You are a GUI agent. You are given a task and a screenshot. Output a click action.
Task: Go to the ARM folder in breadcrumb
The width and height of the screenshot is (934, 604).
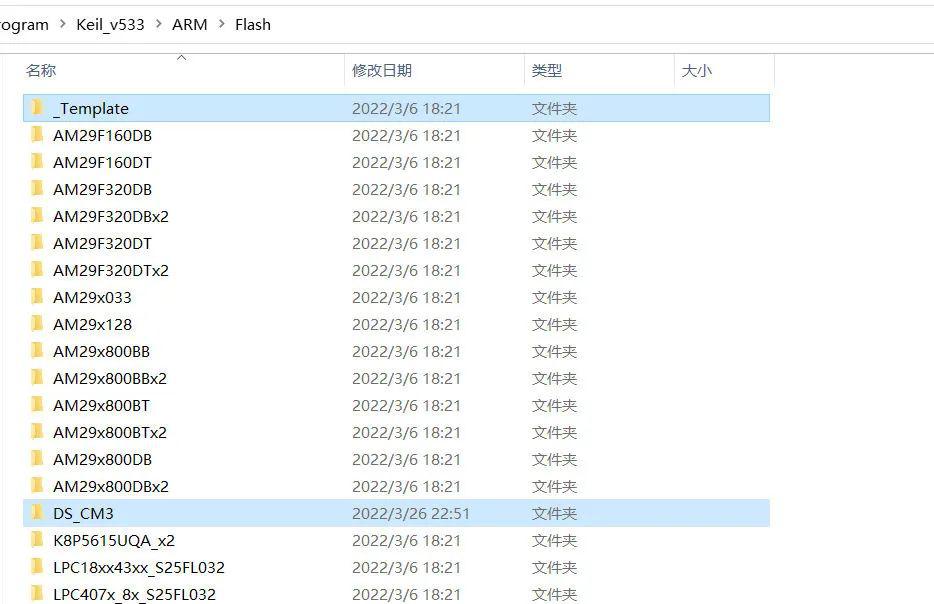coord(190,24)
